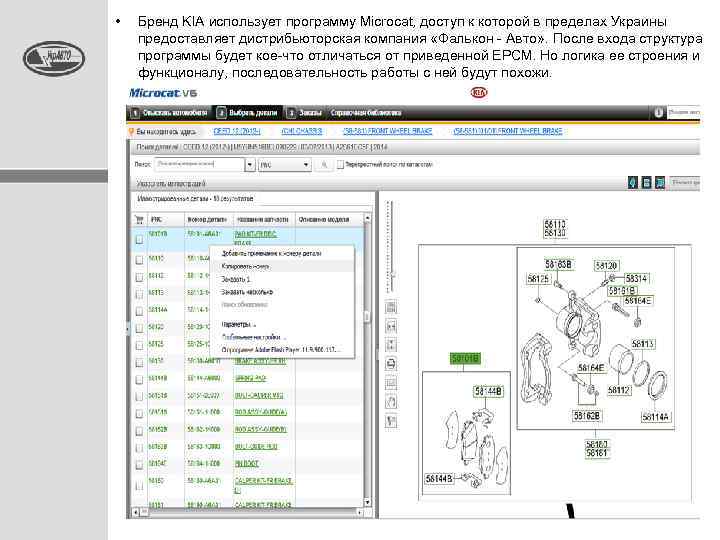Tick the checkbox for row 58114A
The height and width of the screenshot is (540, 720).
tap(139, 311)
